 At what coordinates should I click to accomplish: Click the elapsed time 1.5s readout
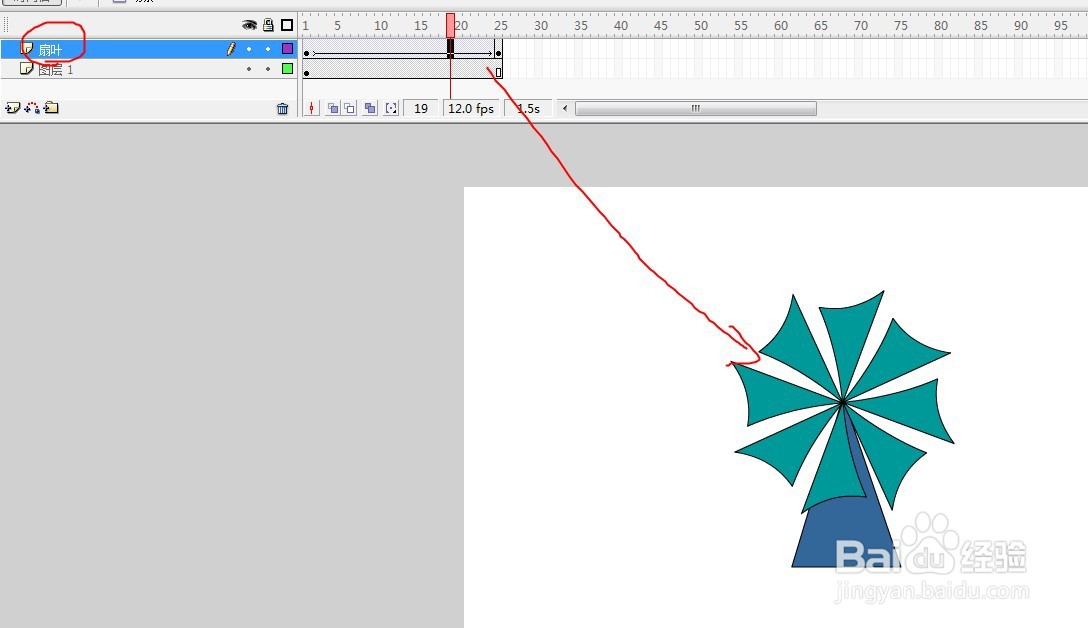pos(528,108)
